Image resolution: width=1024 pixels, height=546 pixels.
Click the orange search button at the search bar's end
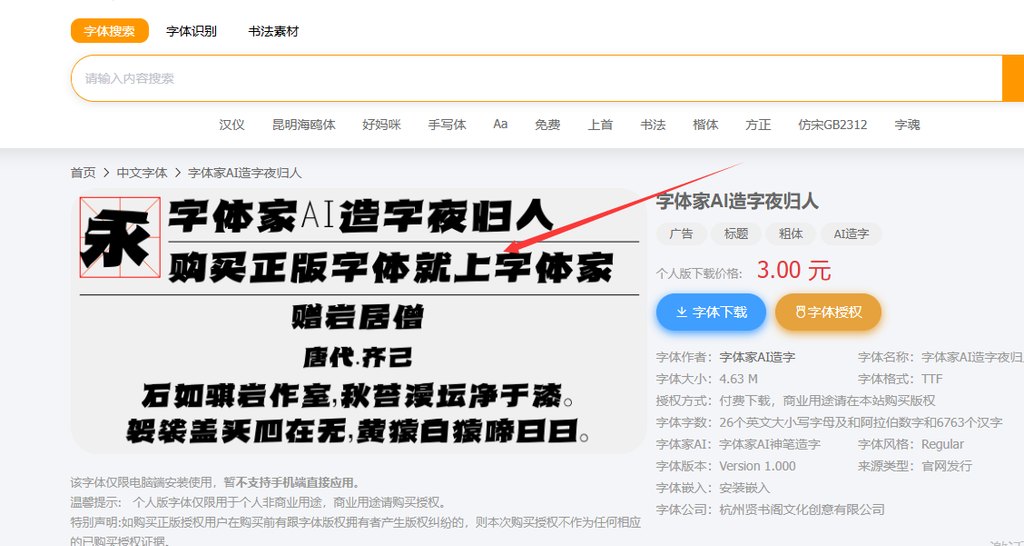coord(1013,78)
